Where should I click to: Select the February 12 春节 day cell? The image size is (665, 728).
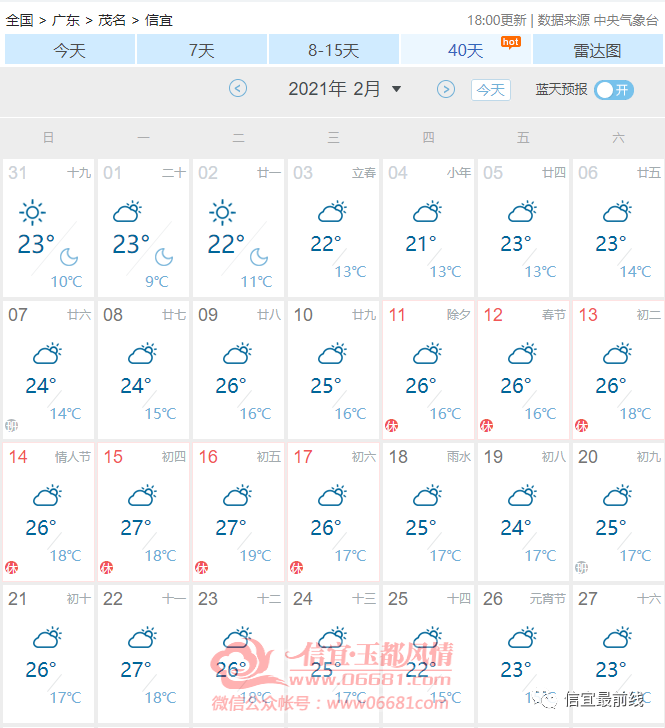pos(523,370)
